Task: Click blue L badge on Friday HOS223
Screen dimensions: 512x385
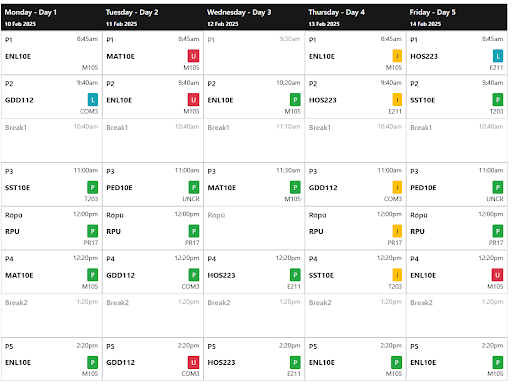Action: coord(498,56)
